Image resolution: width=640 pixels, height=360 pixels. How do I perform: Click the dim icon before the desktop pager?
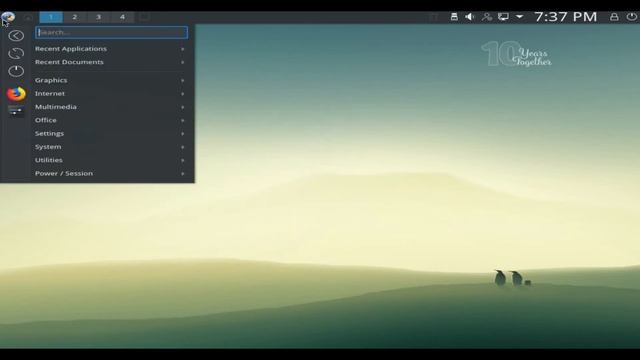pos(28,17)
